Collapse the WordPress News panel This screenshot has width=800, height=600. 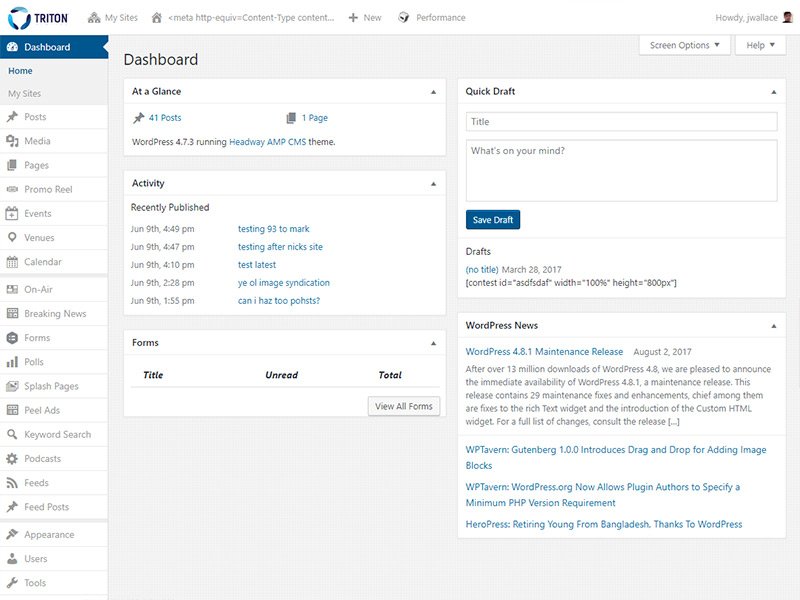773,326
